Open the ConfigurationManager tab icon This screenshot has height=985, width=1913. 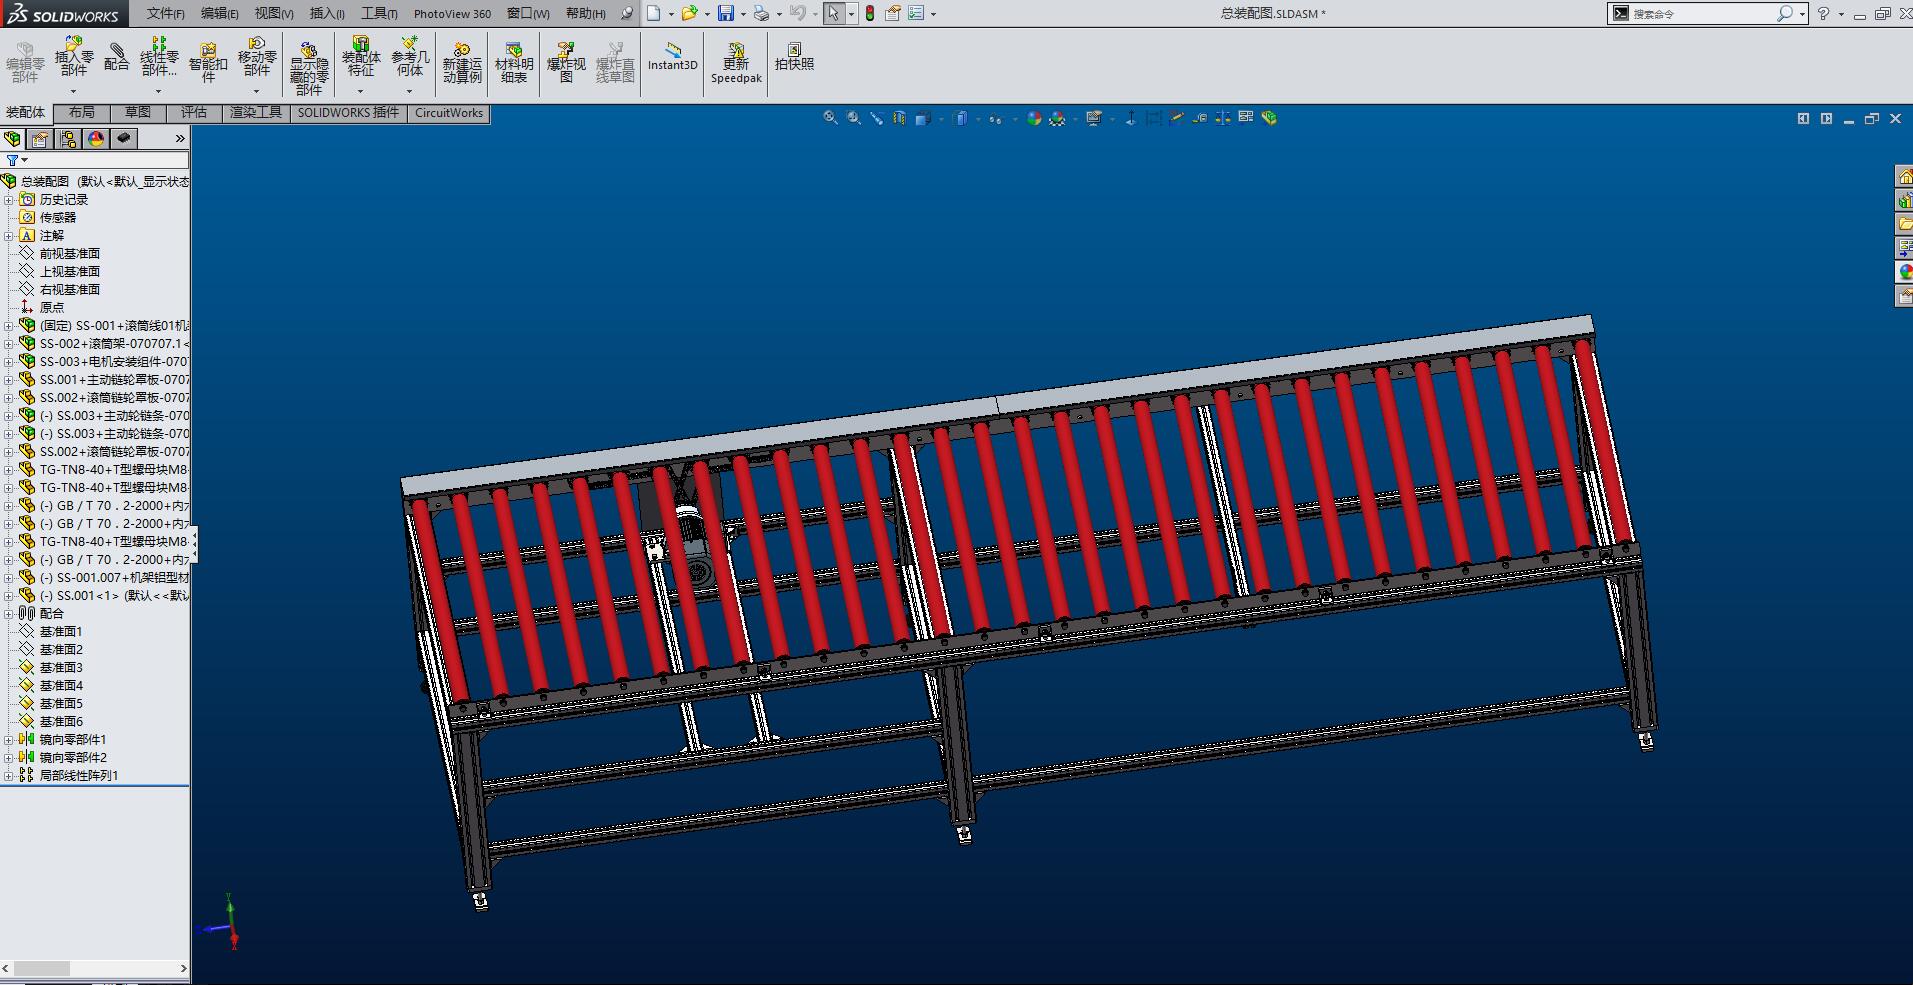[x=68, y=139]
